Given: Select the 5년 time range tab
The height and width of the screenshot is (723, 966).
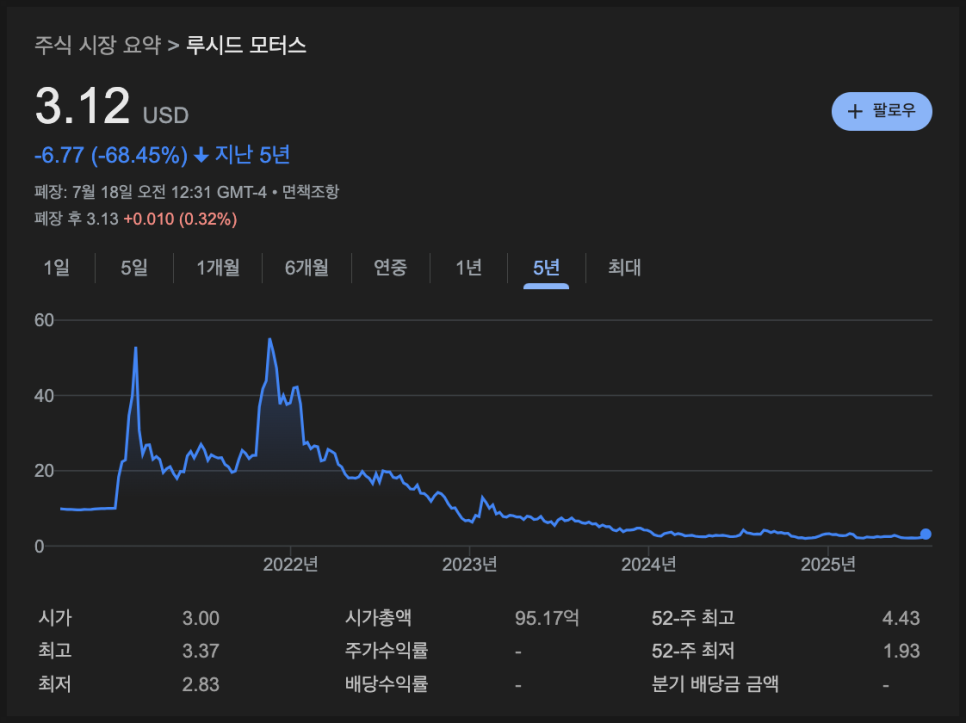Looking at the screenshot, I should point(546,268).
